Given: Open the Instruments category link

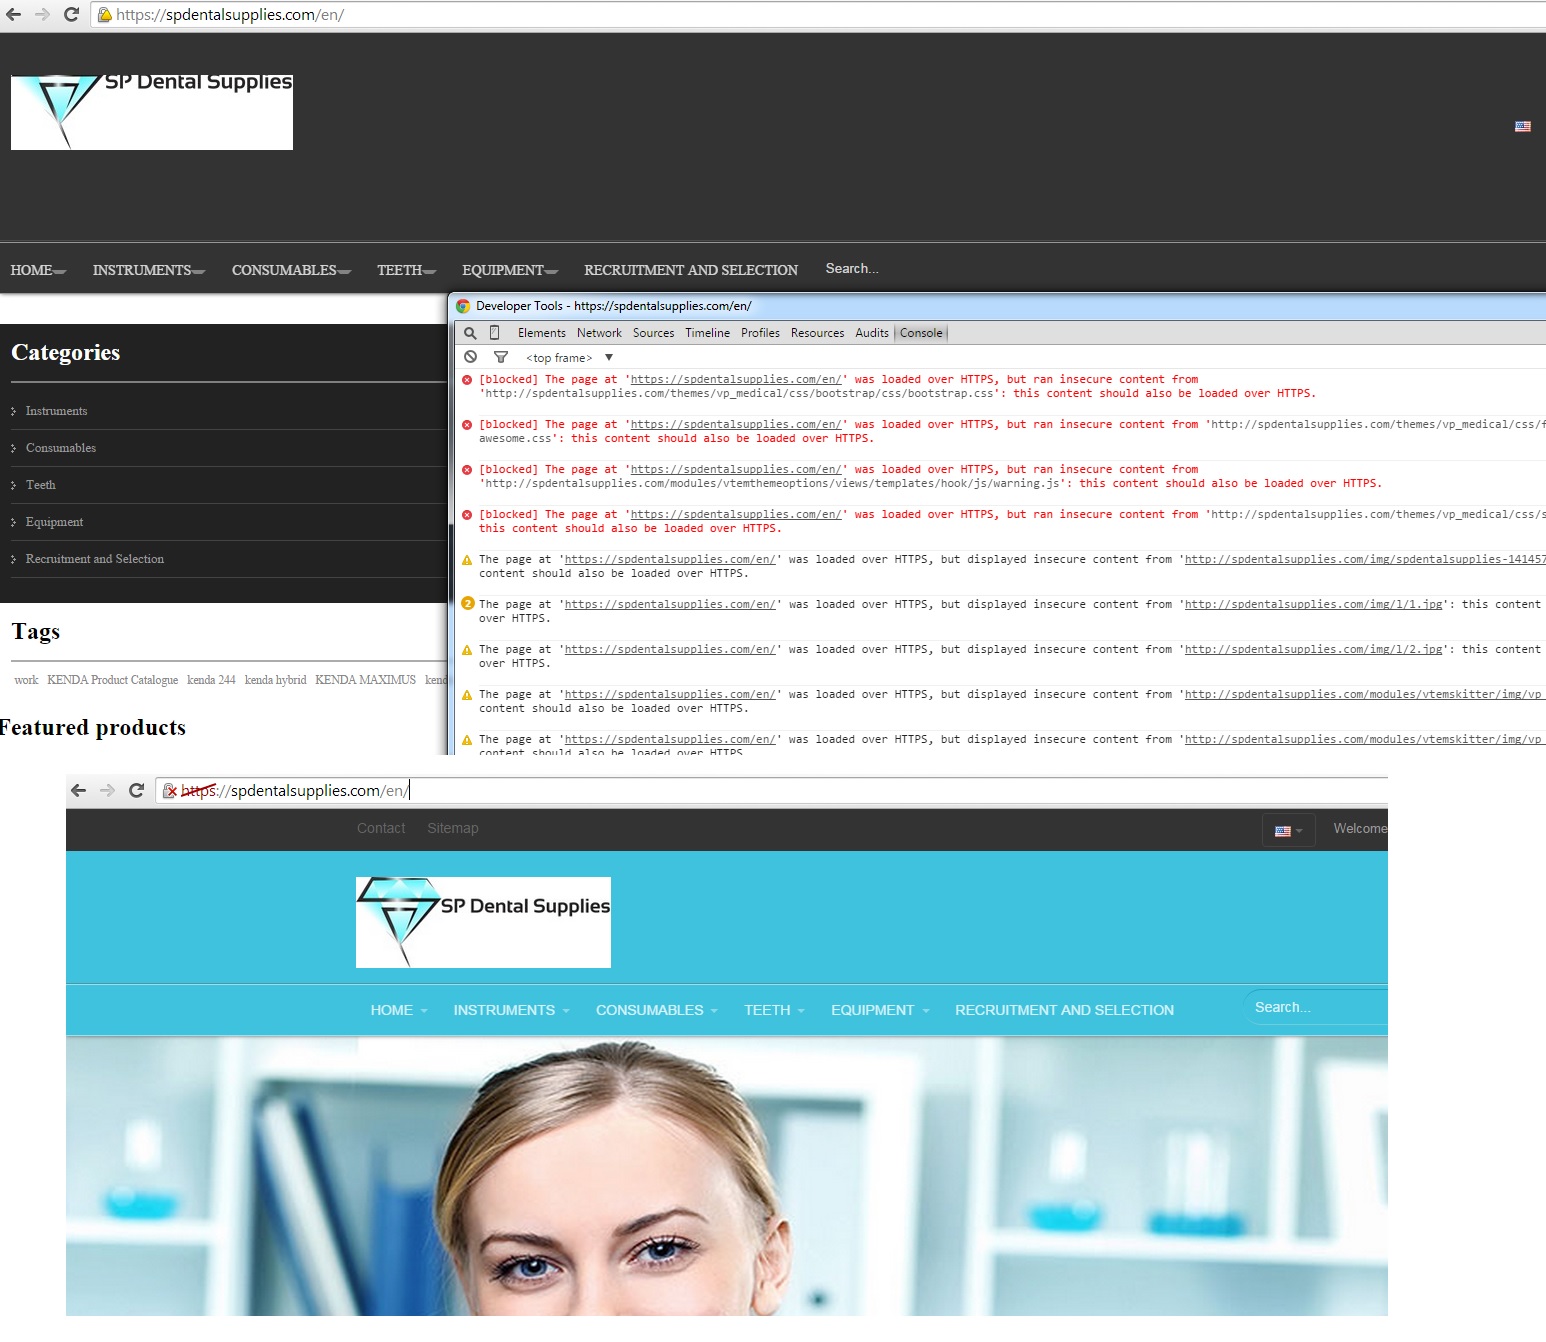Looking at the screenshot, I should pyautogui.click(x=56, y=411).
